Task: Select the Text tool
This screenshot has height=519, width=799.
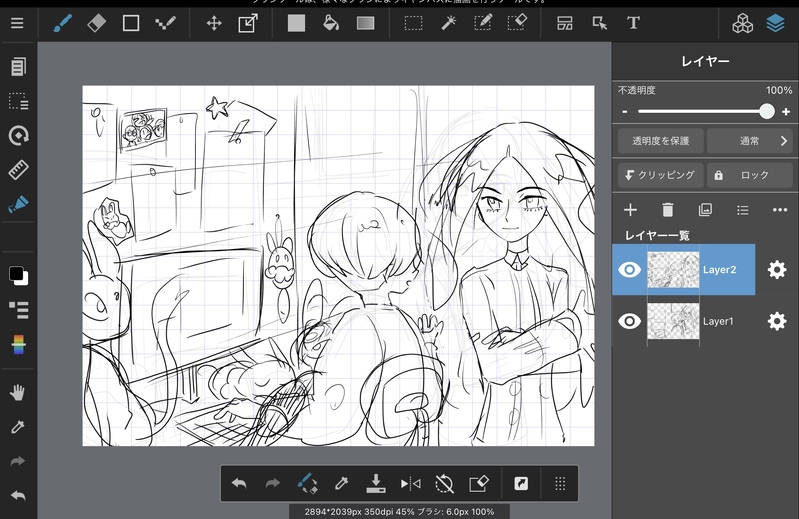Action: (633, 23)
